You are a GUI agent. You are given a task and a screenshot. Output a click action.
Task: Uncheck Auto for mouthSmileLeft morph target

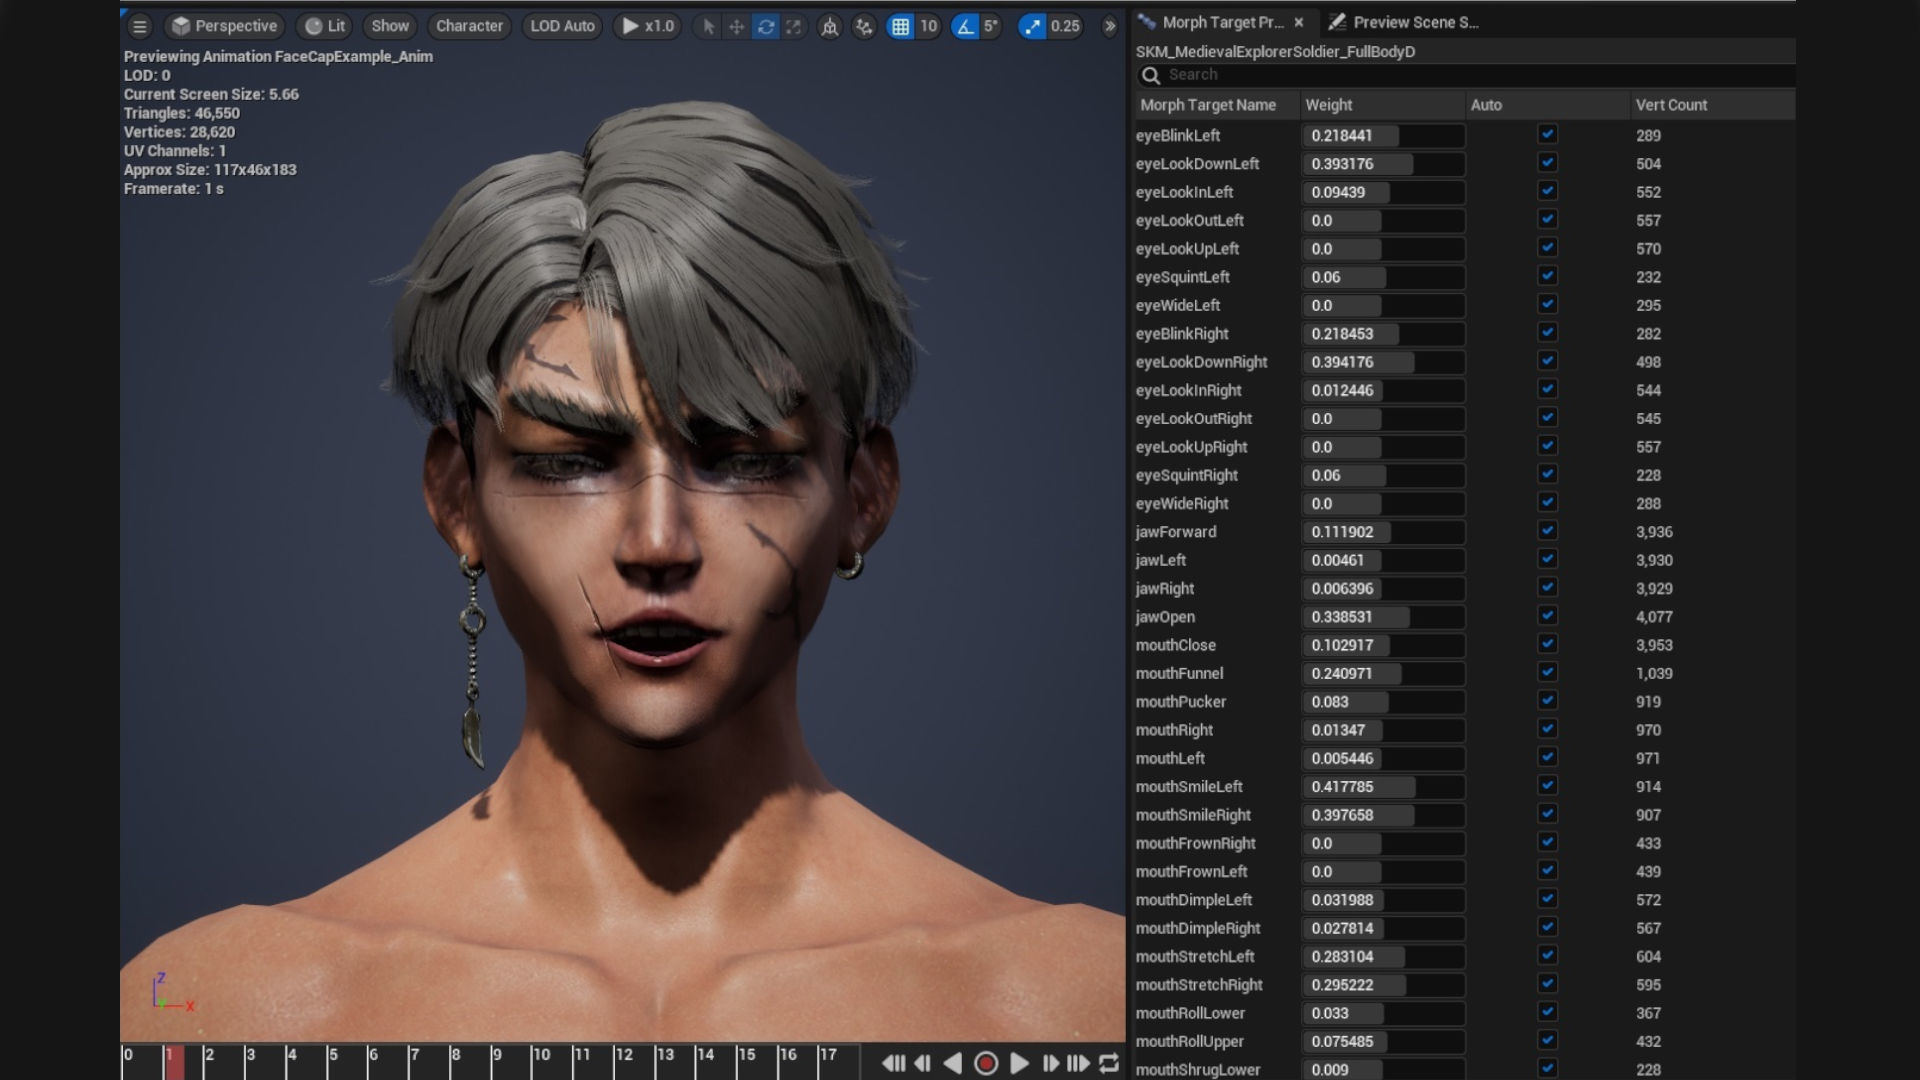pyautogui.click(x=1547, y=786)
